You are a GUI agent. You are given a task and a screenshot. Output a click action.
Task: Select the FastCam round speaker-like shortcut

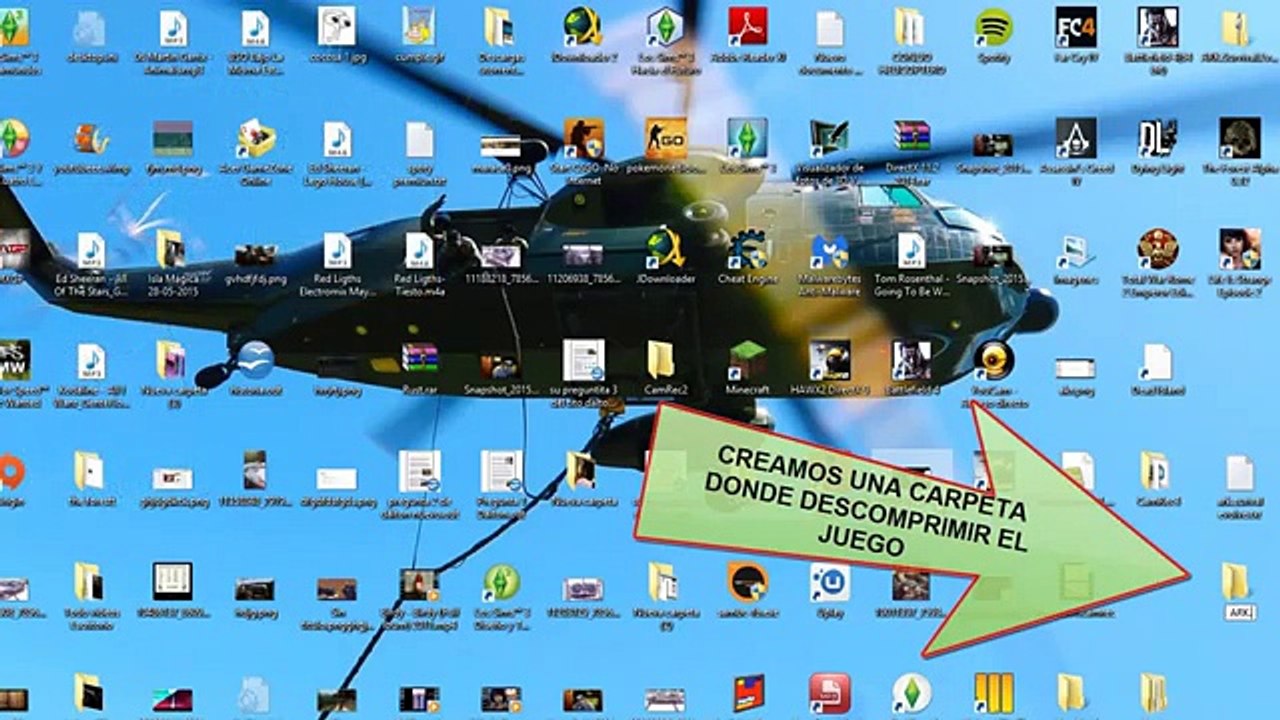coord(993,360)
